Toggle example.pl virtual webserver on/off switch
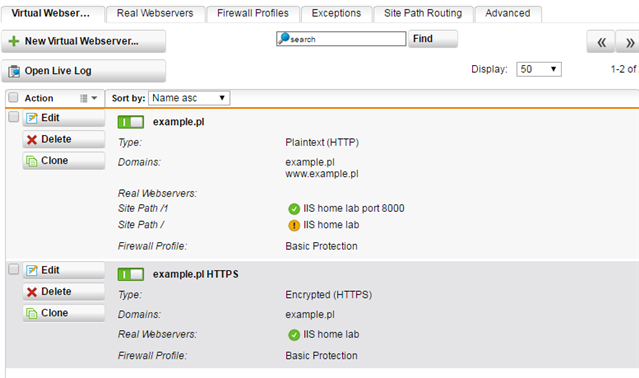 [x=131, y=122]
